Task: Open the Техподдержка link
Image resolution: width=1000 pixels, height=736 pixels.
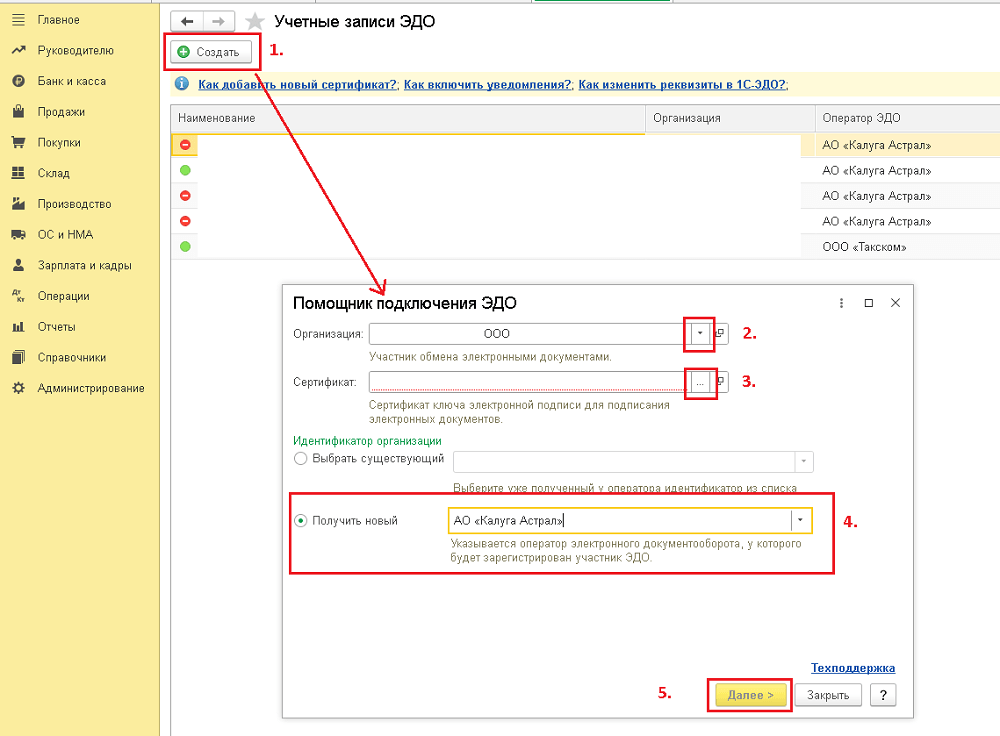Action: (852, 668)
